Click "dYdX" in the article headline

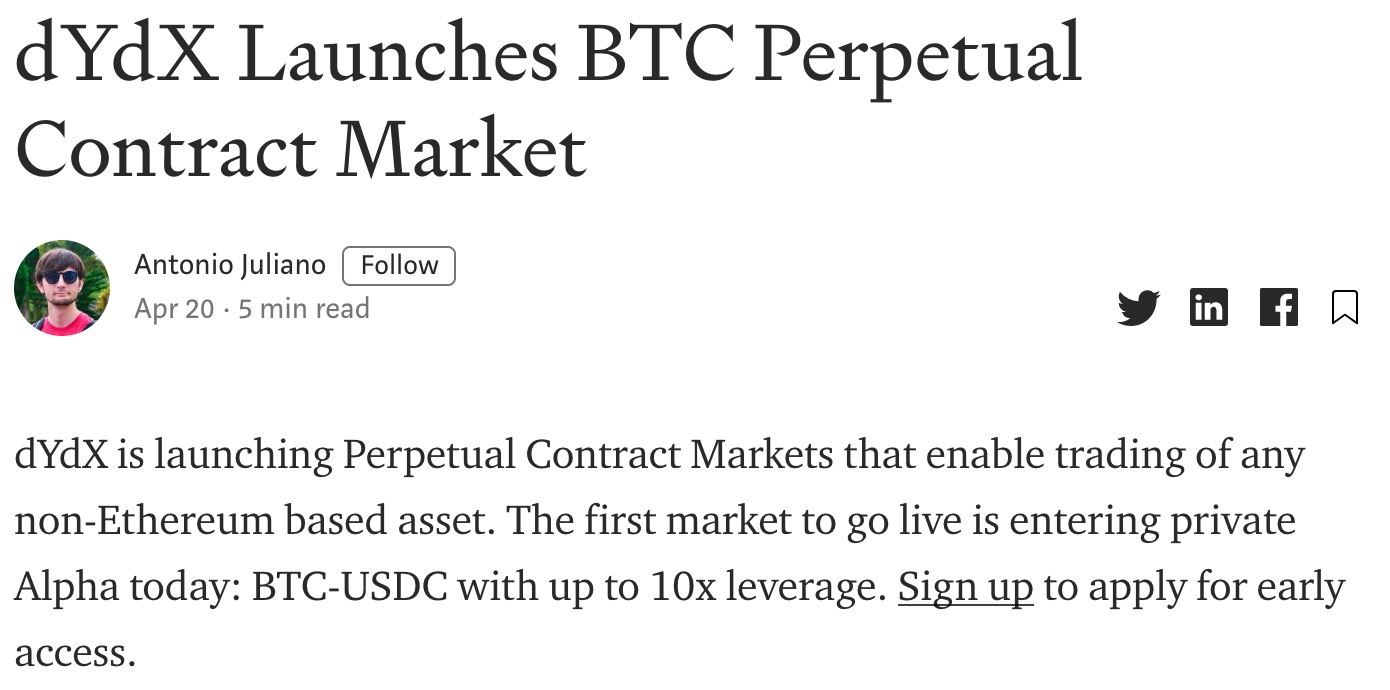(116, 54)
